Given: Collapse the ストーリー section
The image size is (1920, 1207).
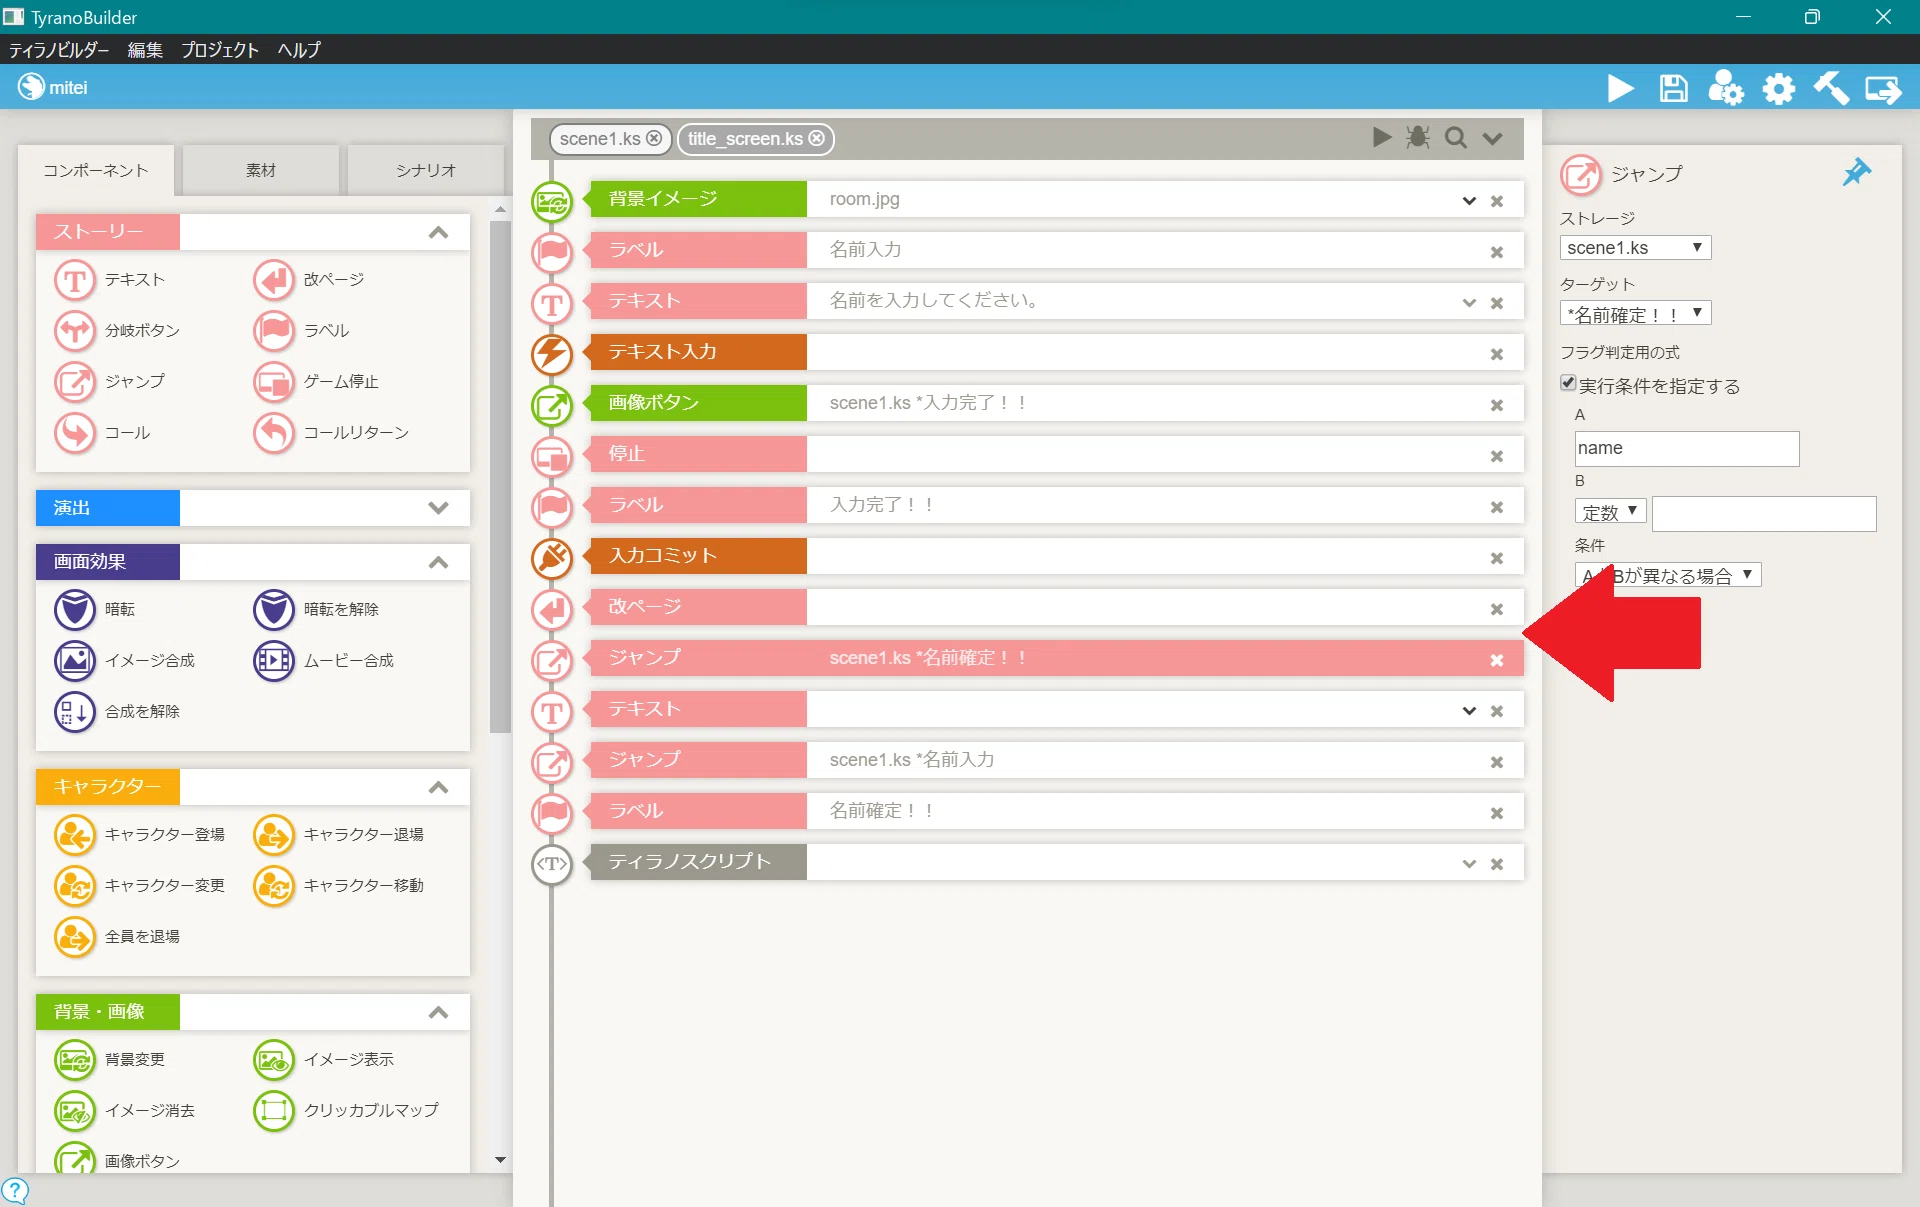Looking at the screenshot, I should coord(437,233).
